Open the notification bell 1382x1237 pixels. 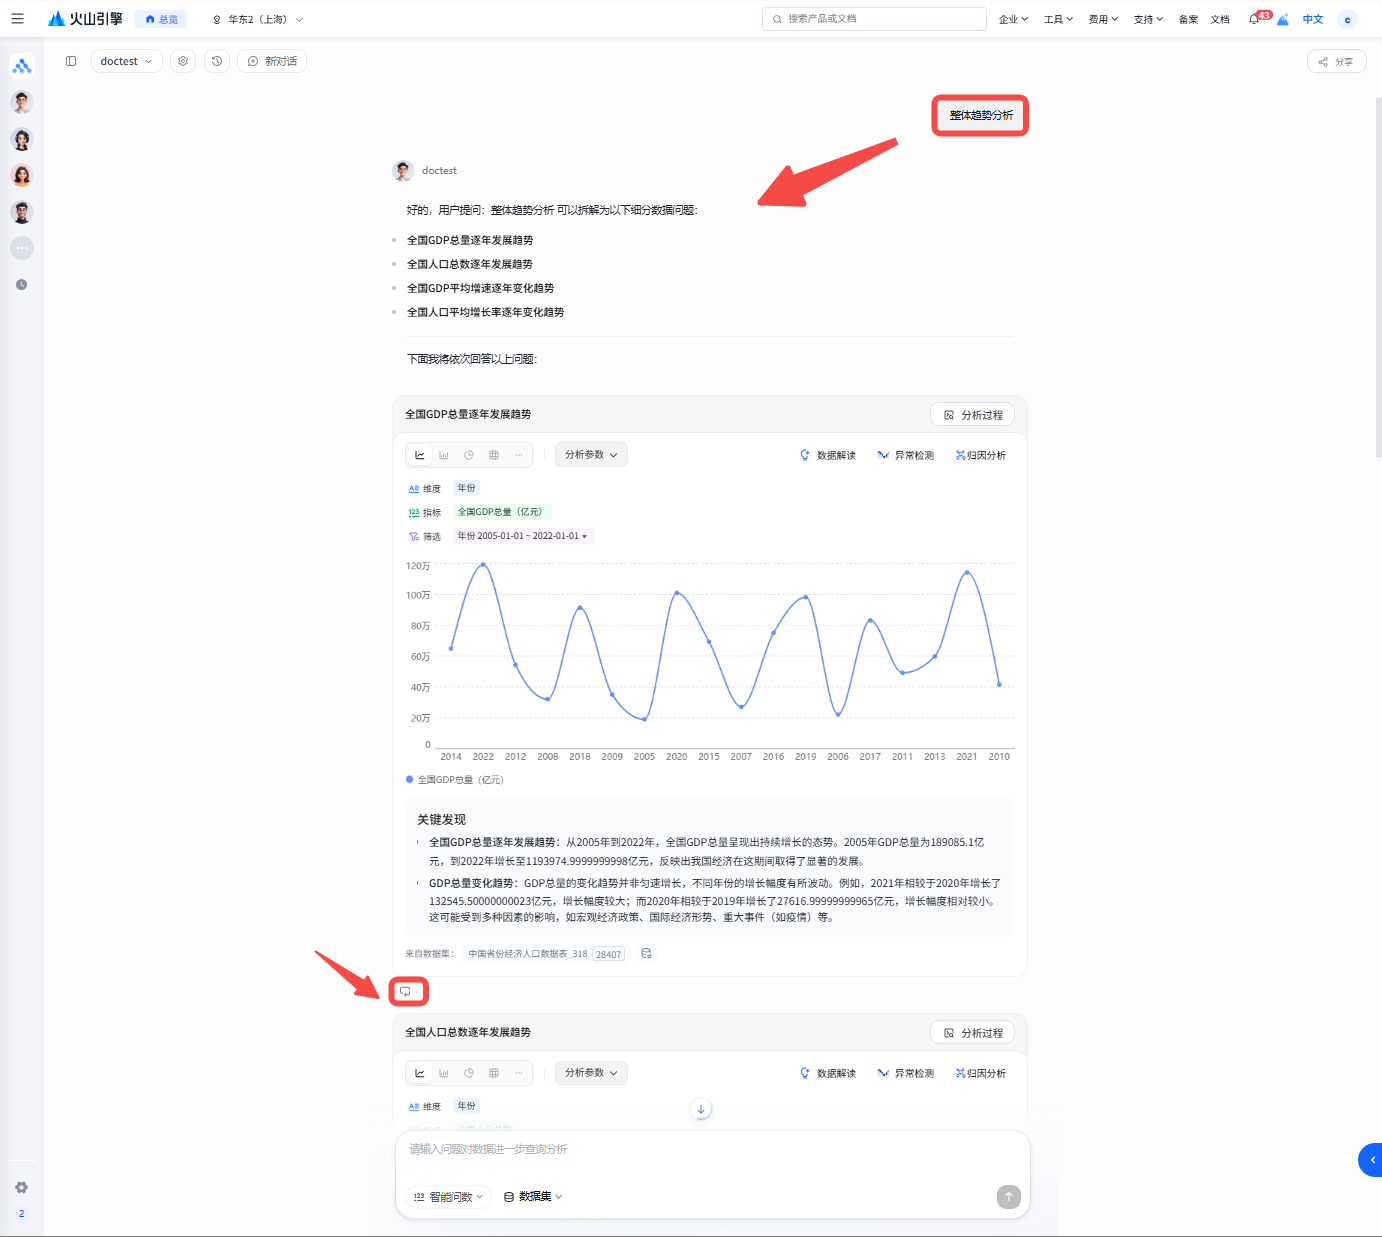1254,19
